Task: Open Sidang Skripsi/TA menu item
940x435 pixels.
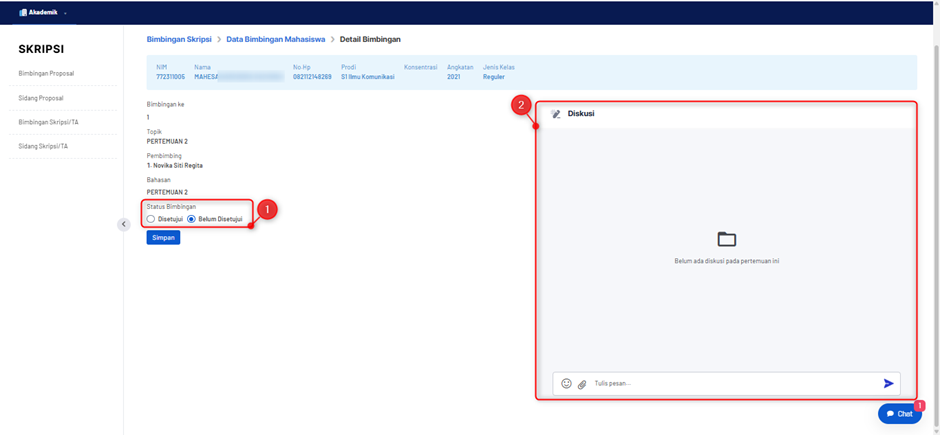Action: pos(43,146)
